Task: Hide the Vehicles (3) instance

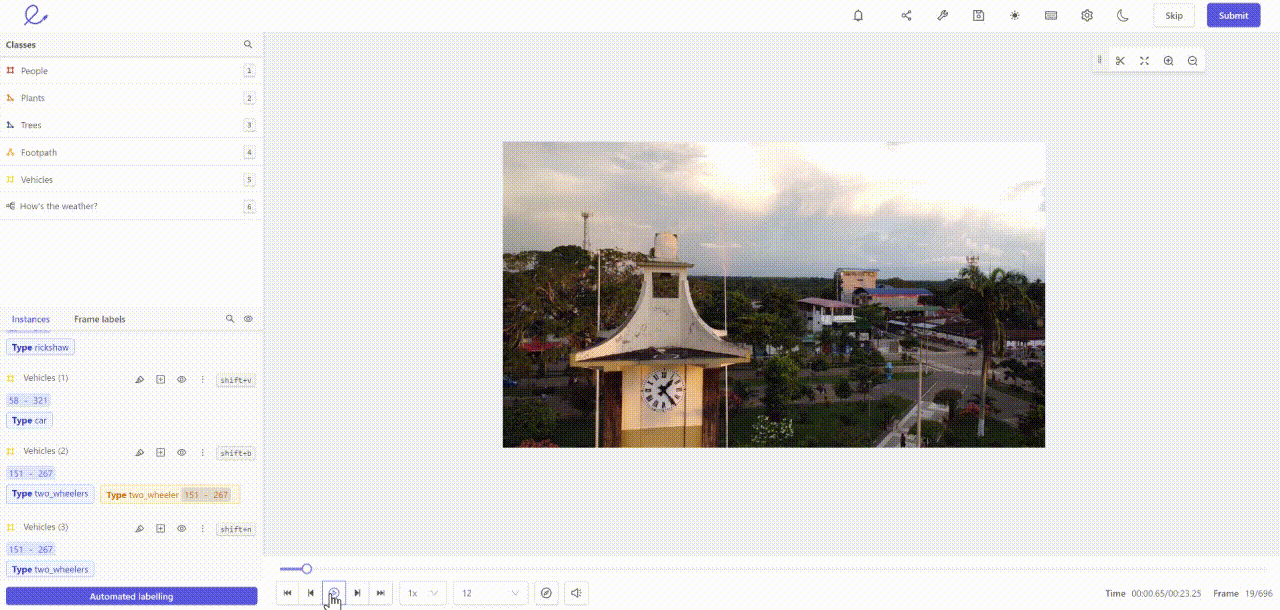Action: click(182, 528)
